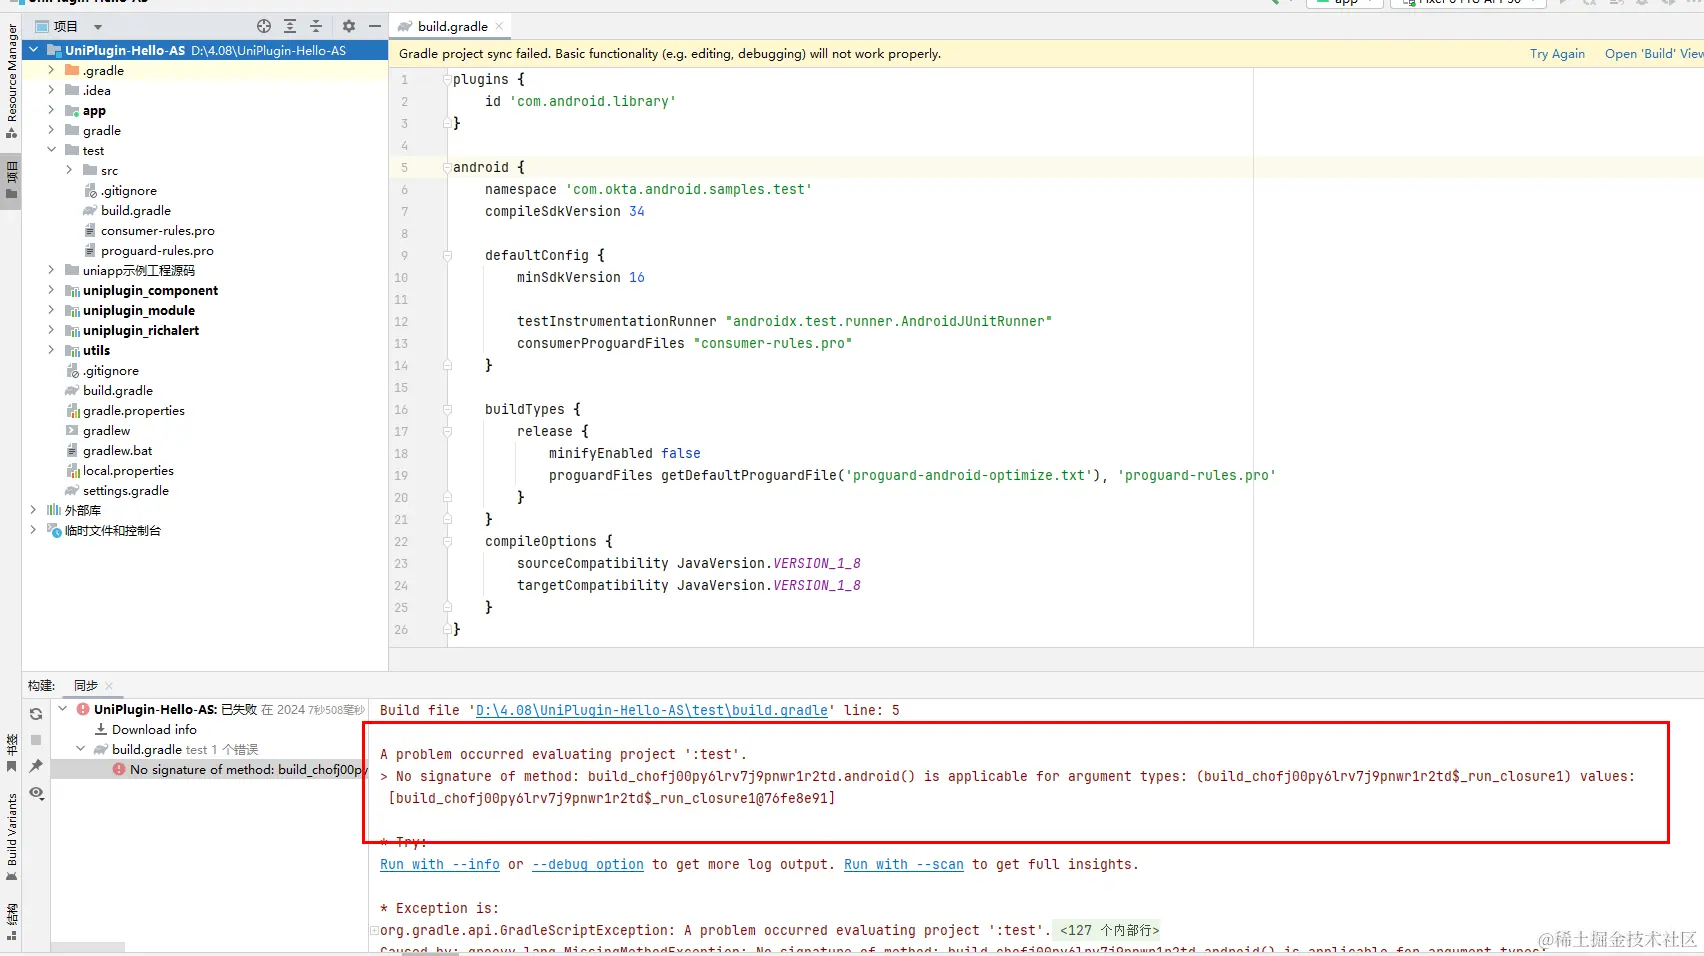Toggle the 项目 side tool window button
Viewport: 1704px width, 956px height.
point(11,180)
